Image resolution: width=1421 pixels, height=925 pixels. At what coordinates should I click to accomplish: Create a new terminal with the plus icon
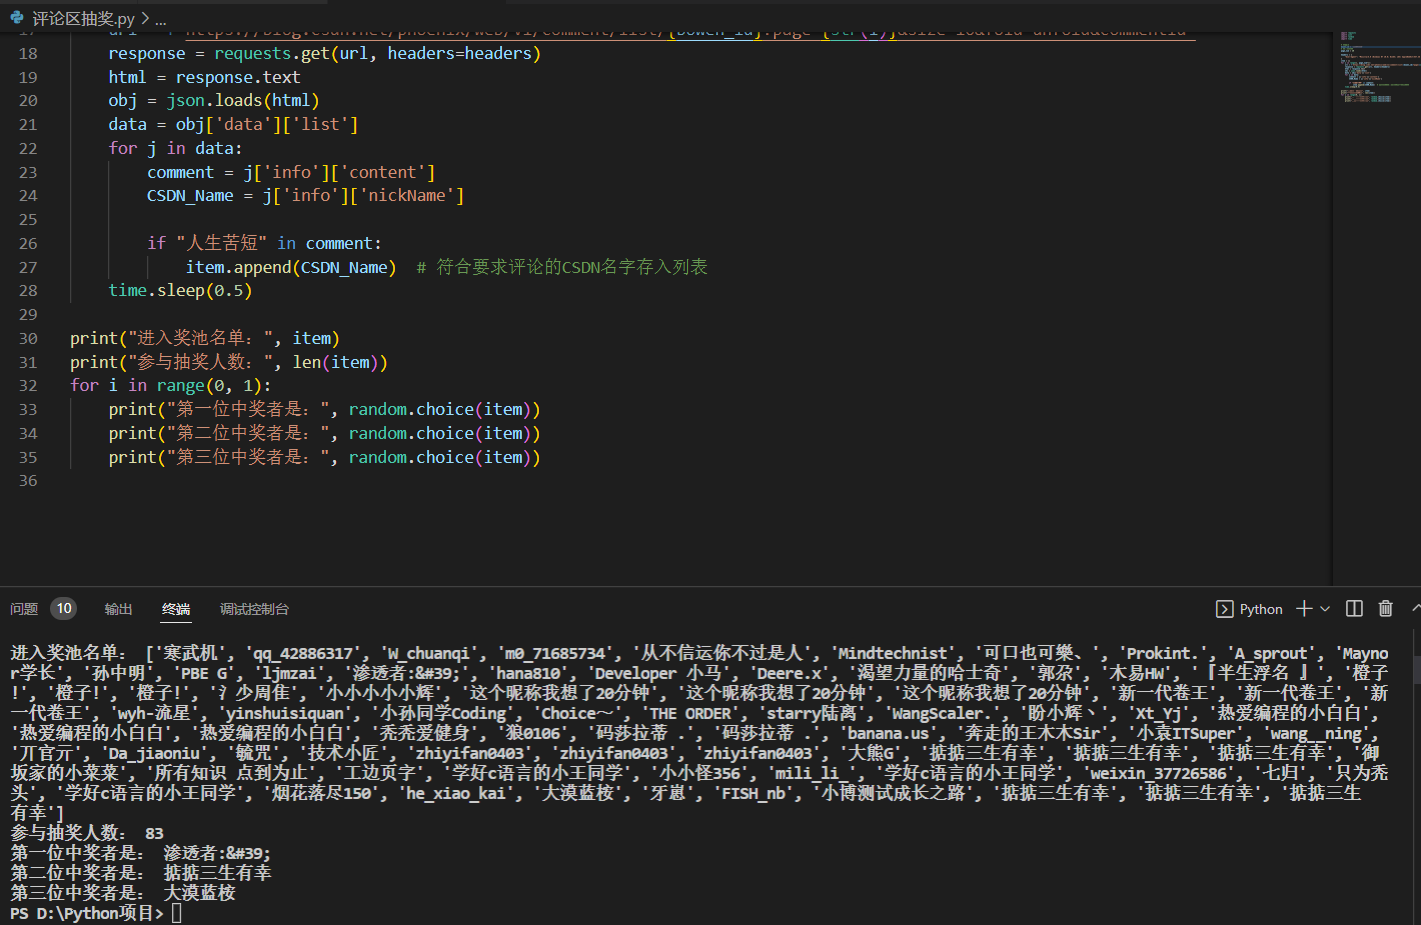[x=1304, y=609]
